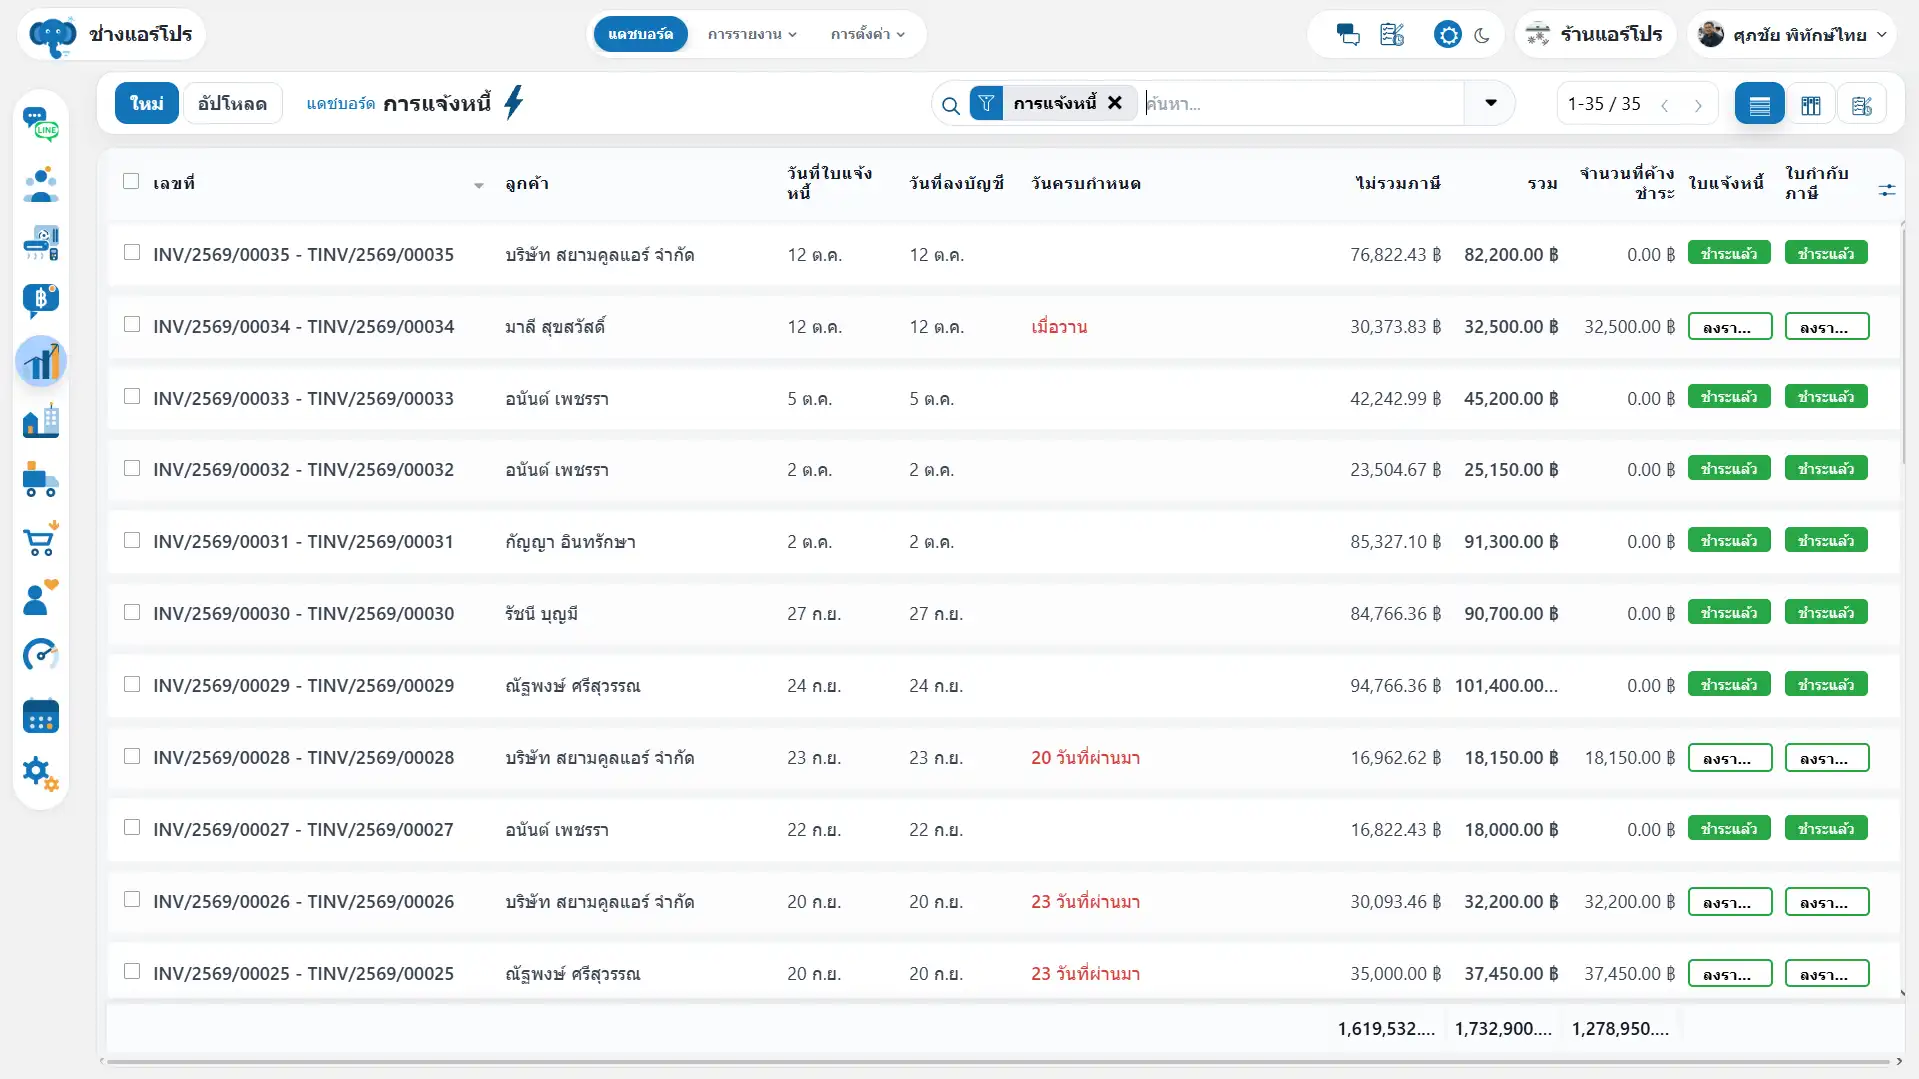1919x1079 pixels.
Task: Click the อัปโหลด button
Action: [233, 103]
